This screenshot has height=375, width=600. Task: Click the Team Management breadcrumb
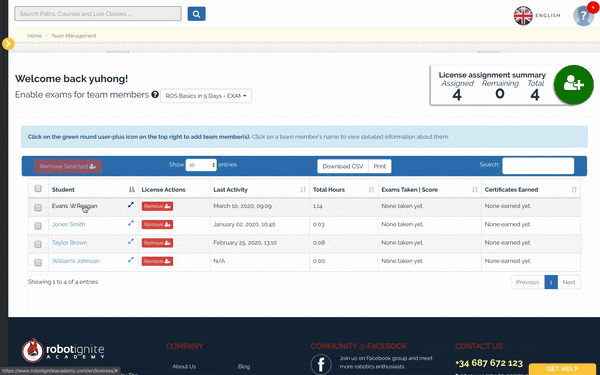[x=74, y=36]
